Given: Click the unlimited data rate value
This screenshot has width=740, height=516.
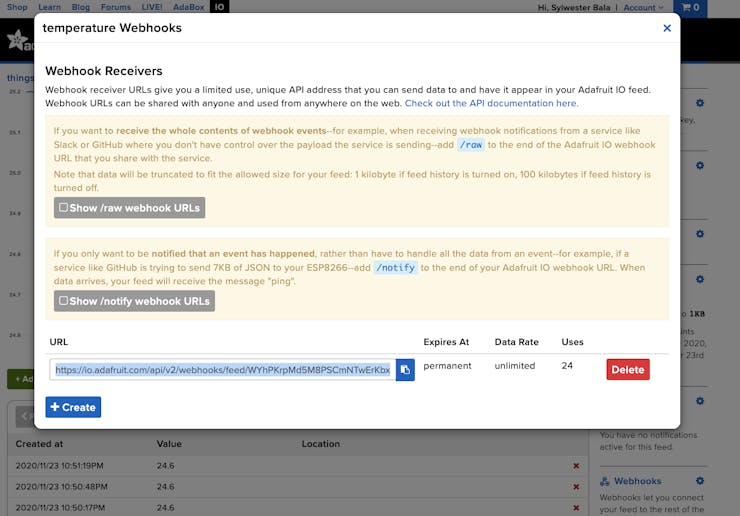Looking at the screenshot, I should tap(515, 365).
